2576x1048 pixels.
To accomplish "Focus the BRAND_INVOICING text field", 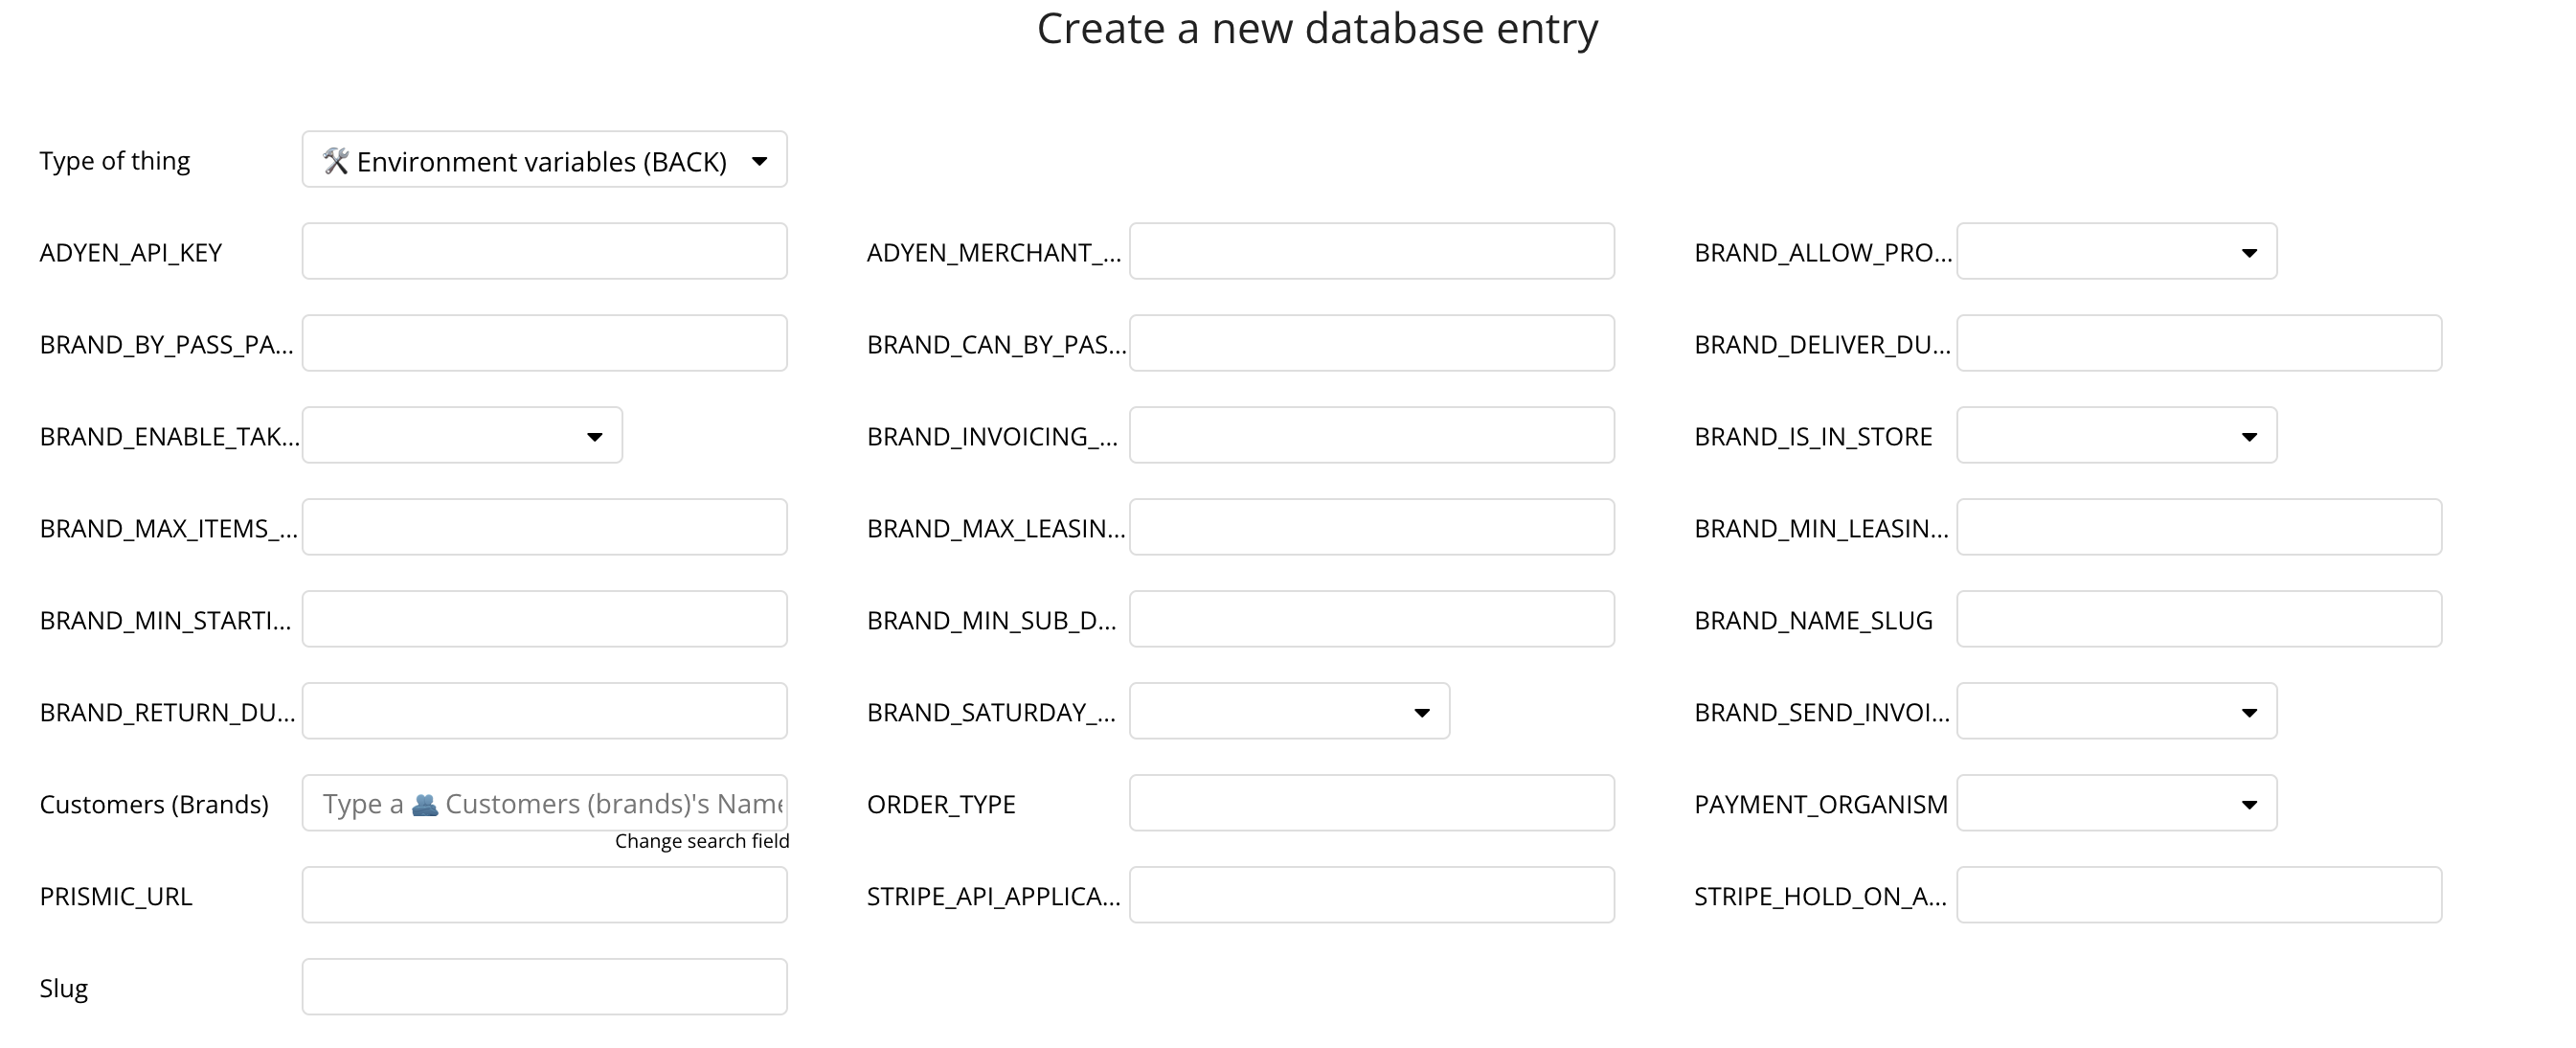I will pyautogui.click(x=1371, y=436).
